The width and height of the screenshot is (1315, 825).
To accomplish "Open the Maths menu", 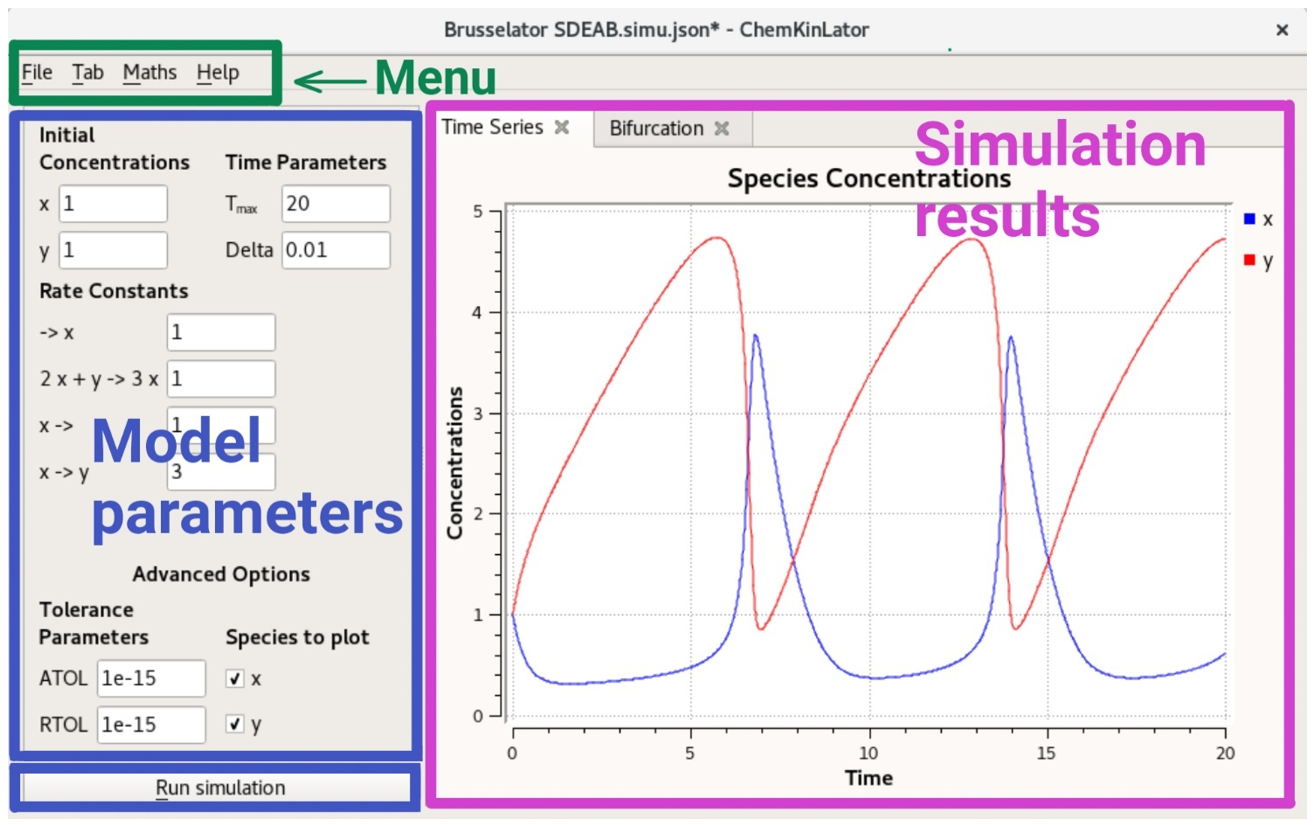I will 148,72.
